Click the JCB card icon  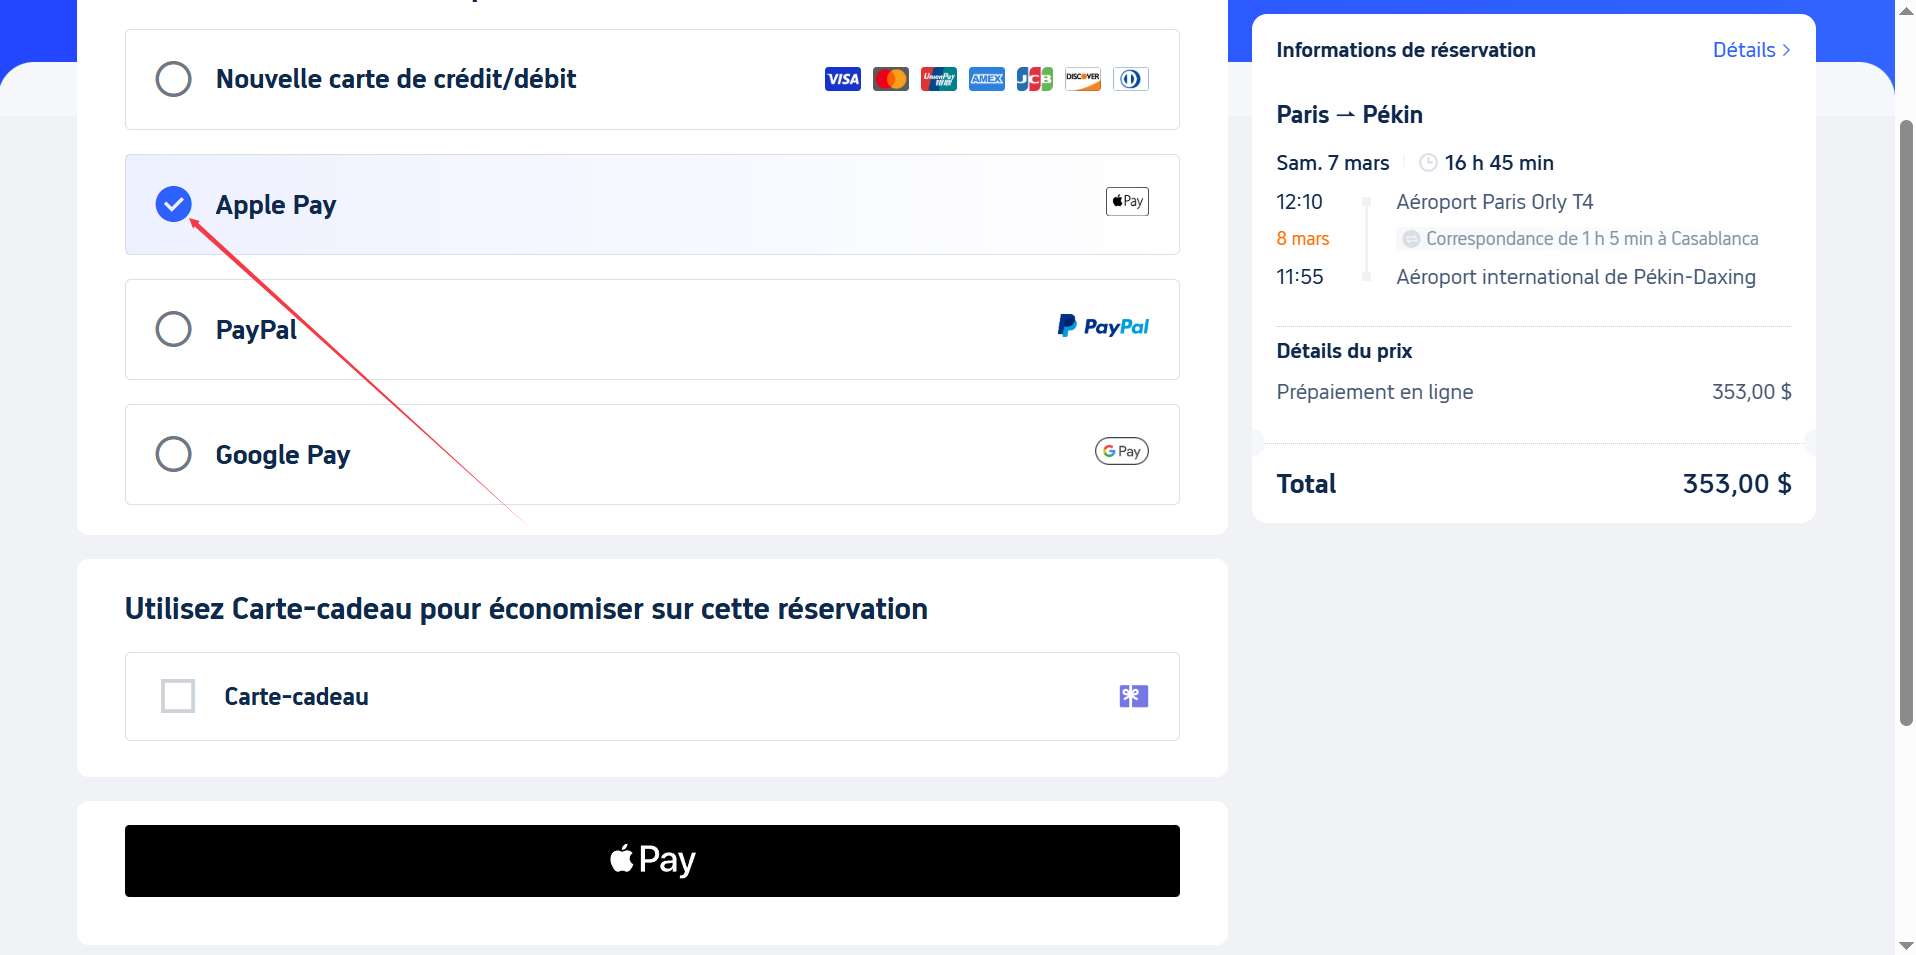coord(1035,78)
